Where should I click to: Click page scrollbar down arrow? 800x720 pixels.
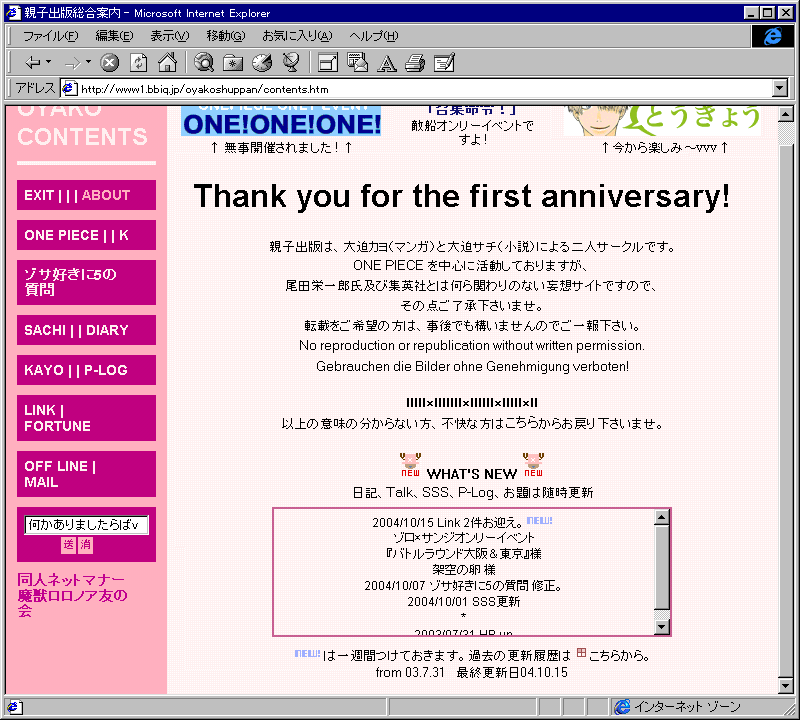click(786, 686)
